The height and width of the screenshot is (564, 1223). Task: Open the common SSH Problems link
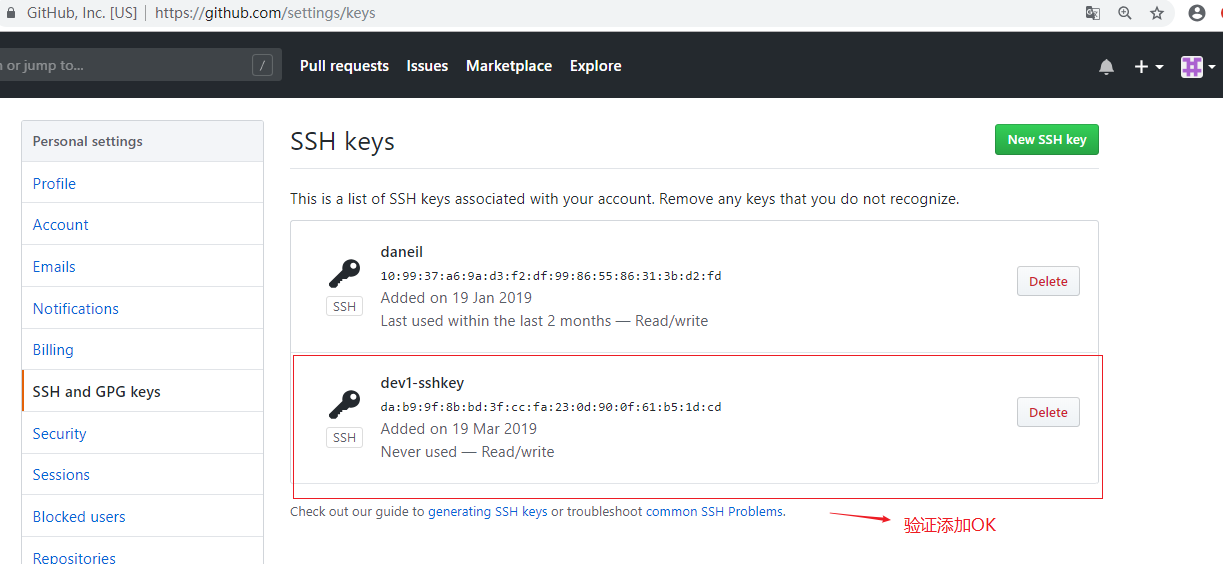(714, 511)
